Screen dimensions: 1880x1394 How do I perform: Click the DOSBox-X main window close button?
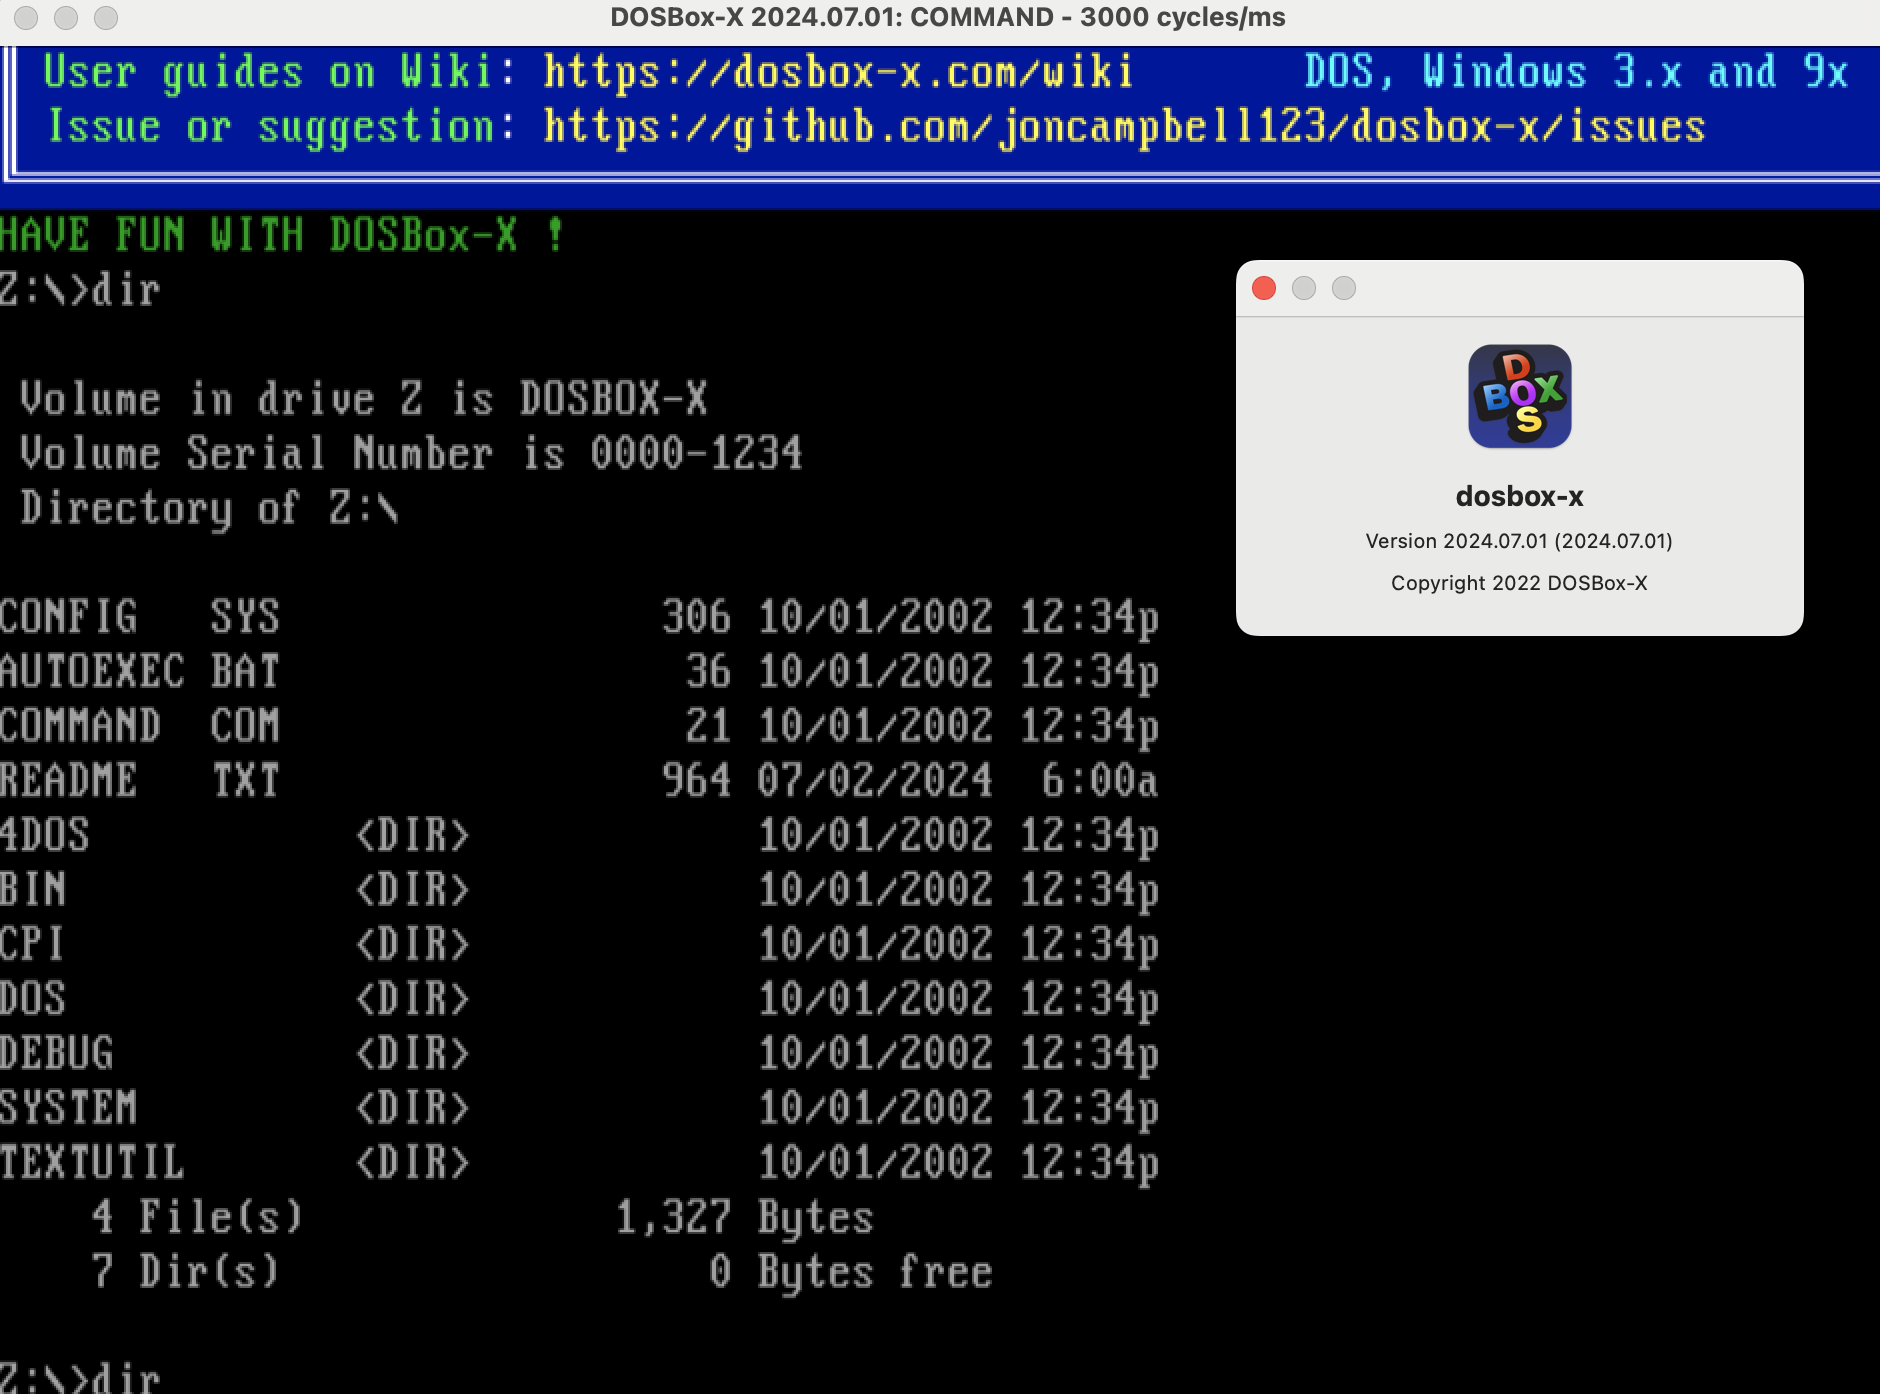coord(26,17)
